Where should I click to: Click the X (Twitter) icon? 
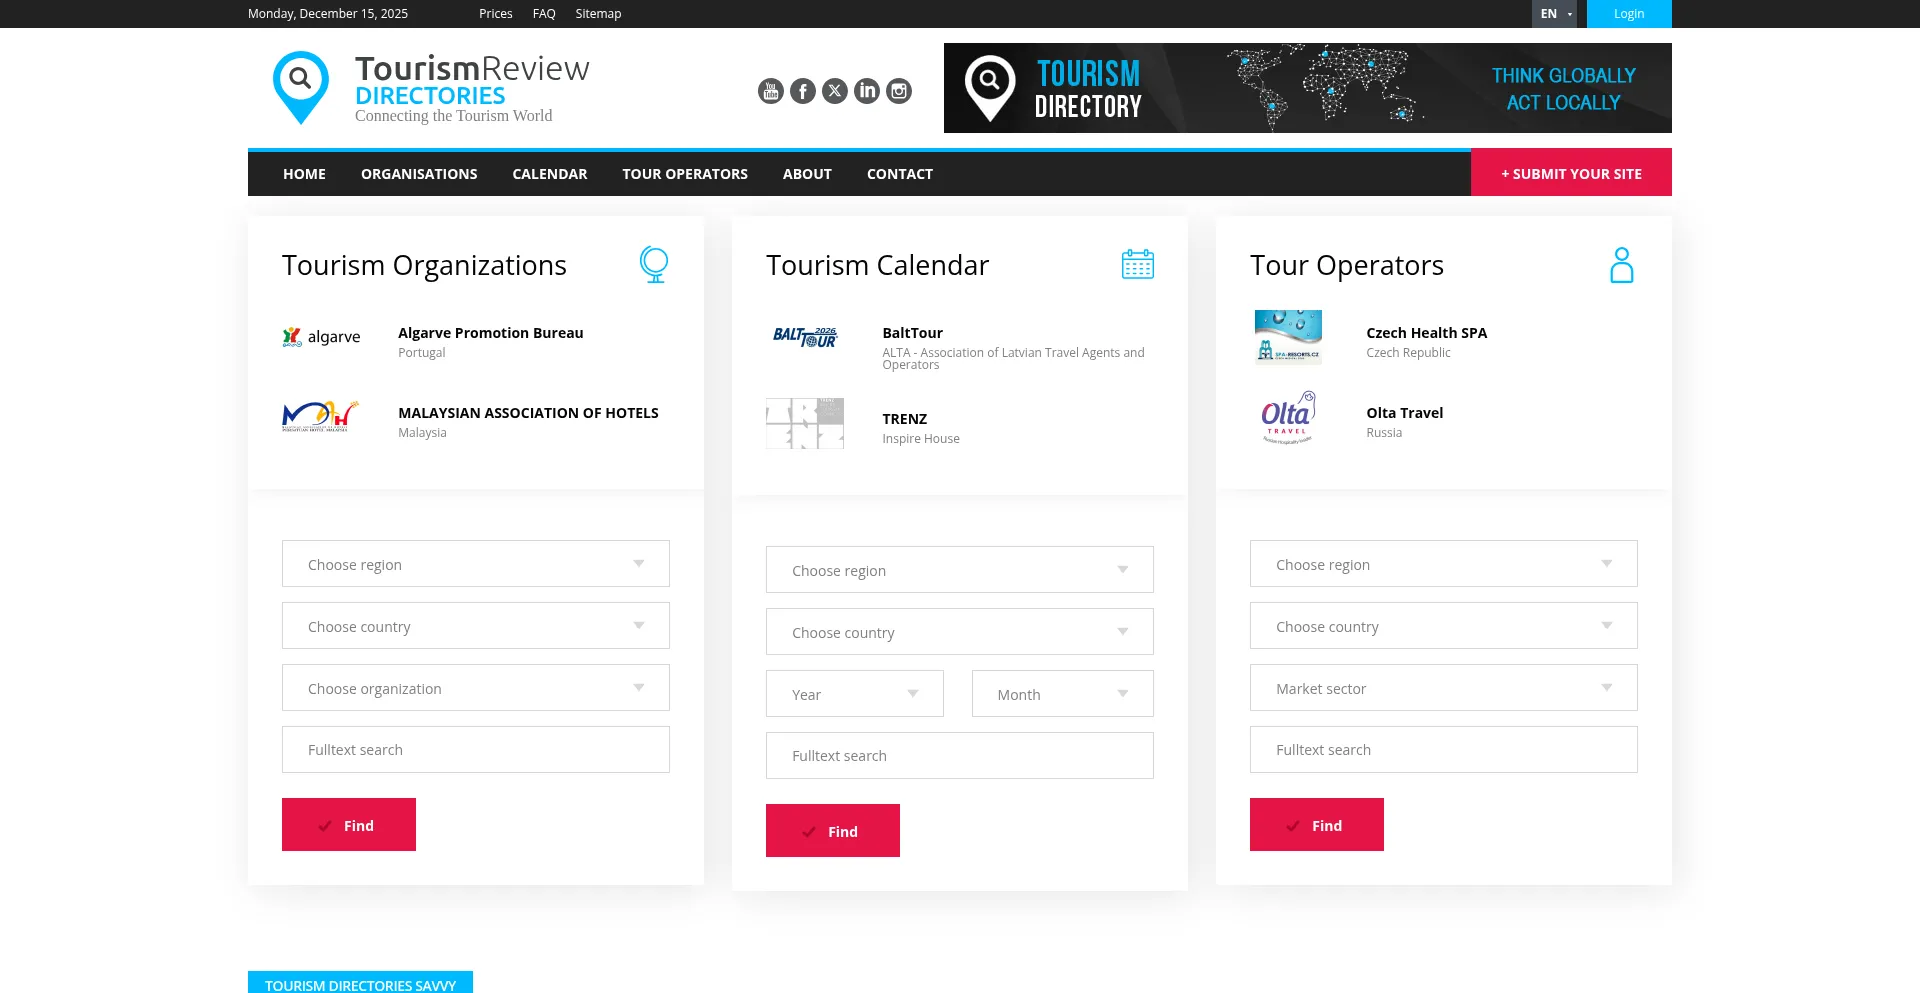(x=835, y=91)
